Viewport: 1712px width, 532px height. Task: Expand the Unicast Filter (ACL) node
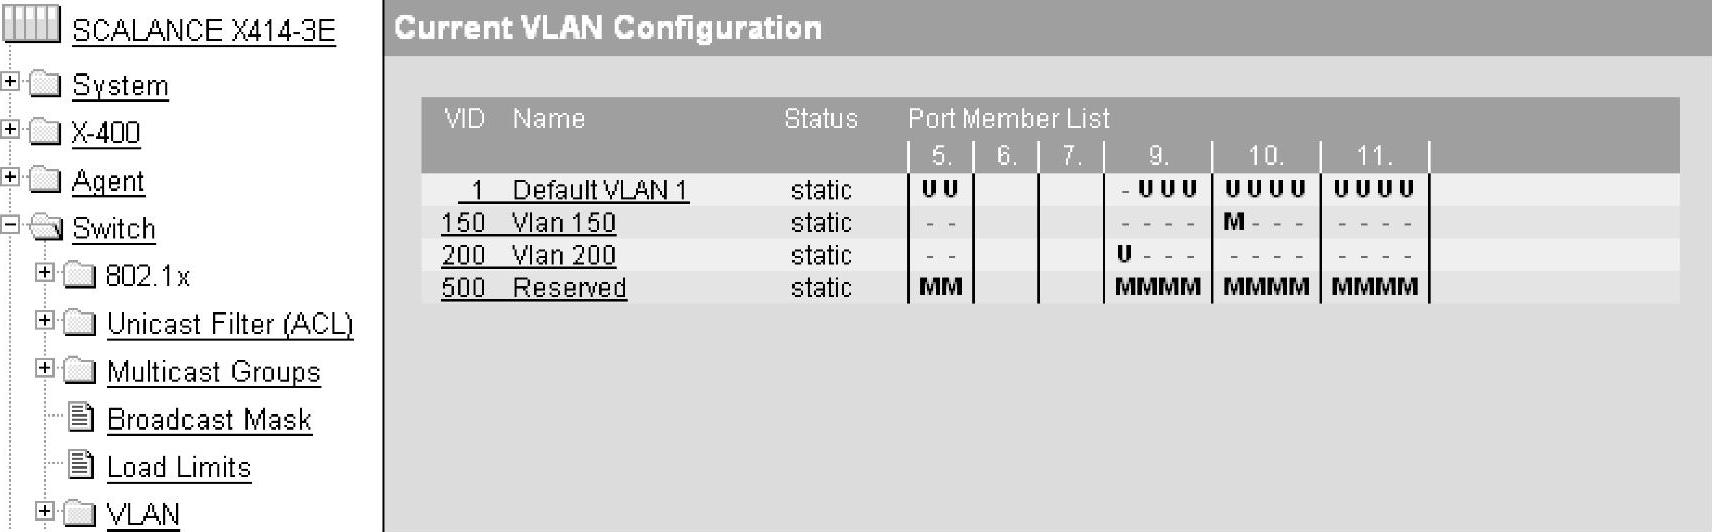point(44,320)
